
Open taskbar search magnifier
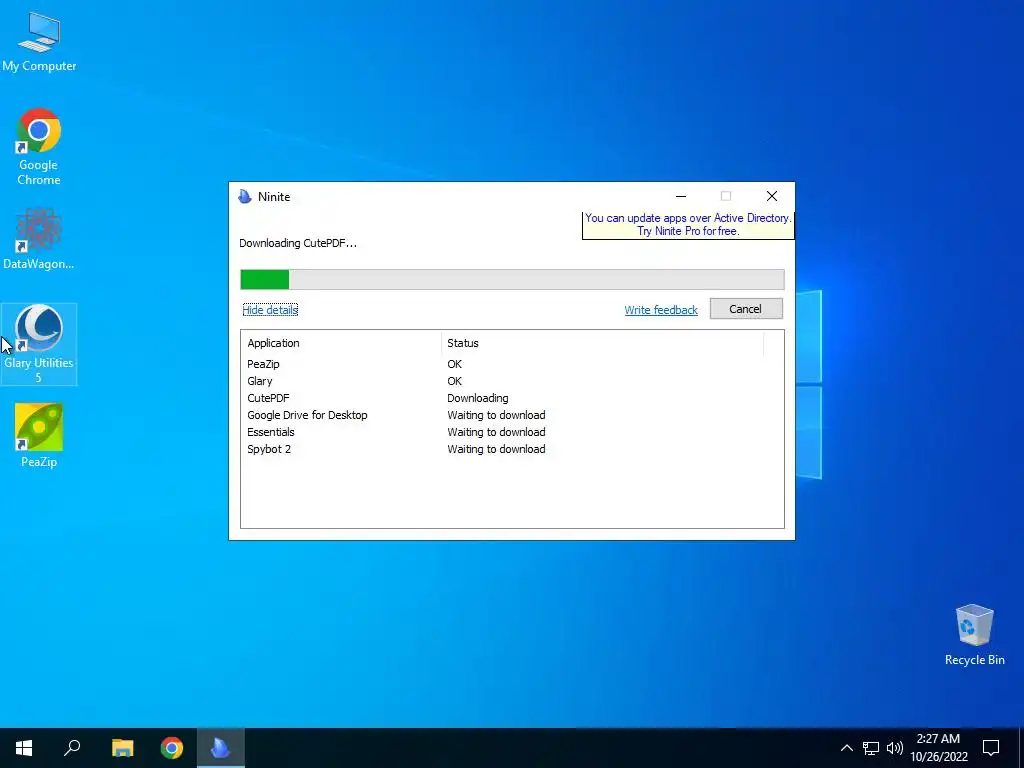[72, 748]
